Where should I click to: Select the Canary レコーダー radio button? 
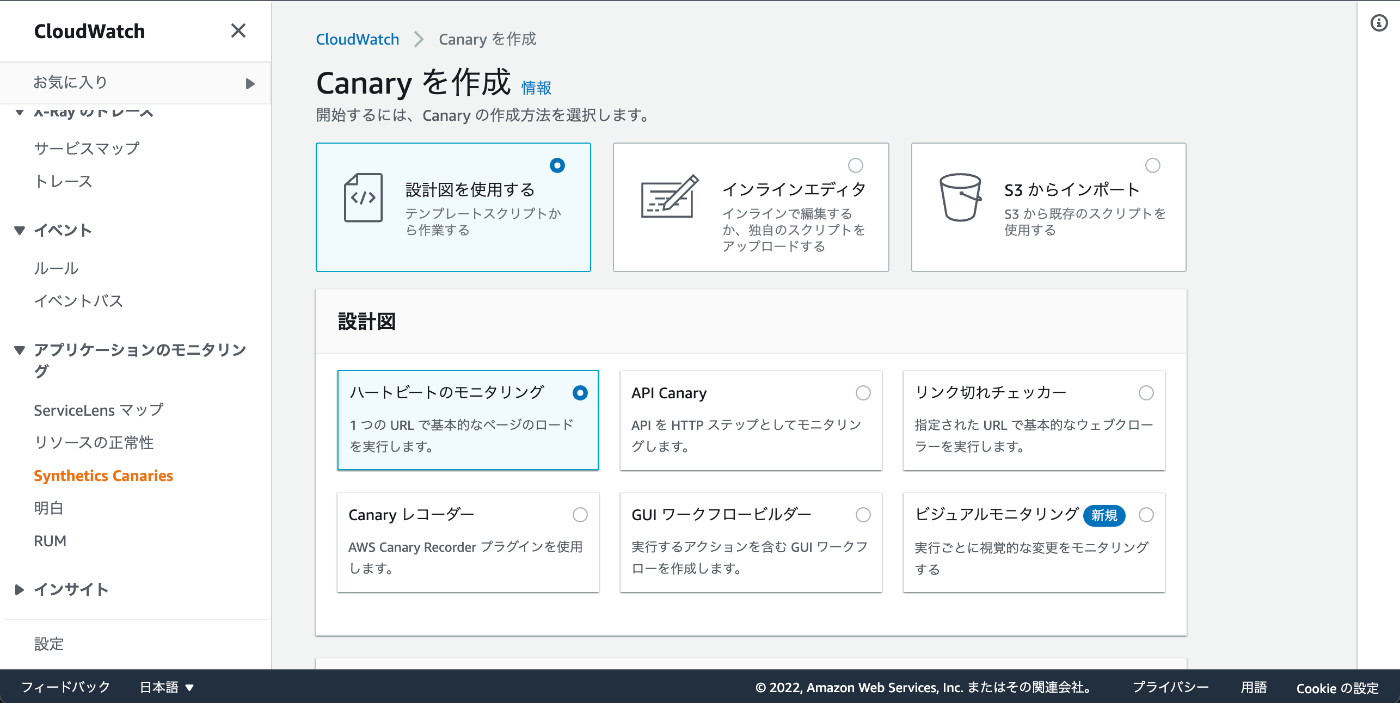[x=580, y=515]
